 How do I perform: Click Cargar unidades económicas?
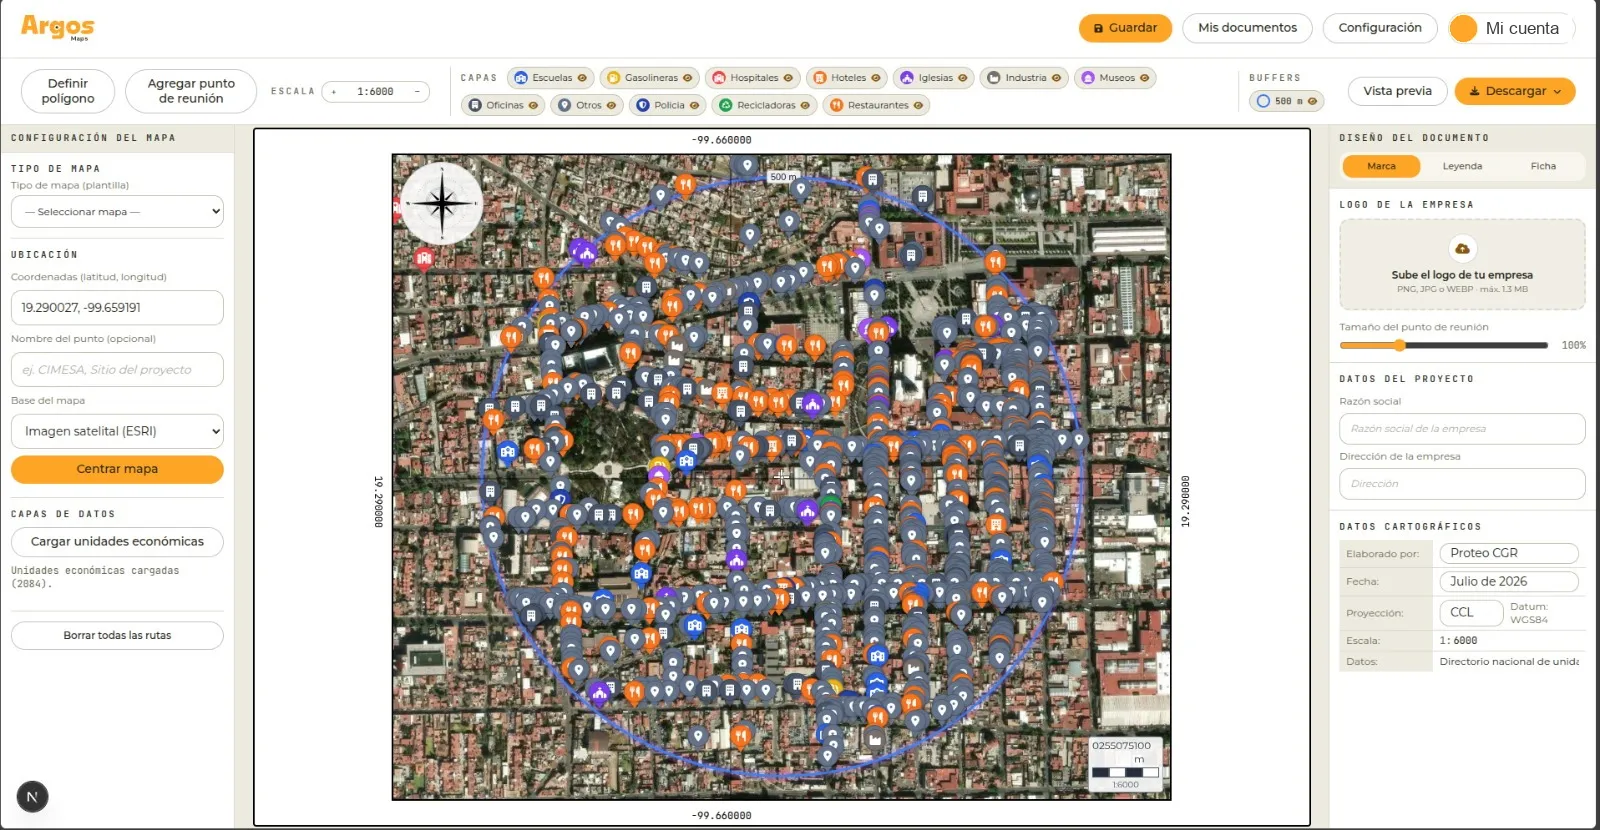(117, 542)
